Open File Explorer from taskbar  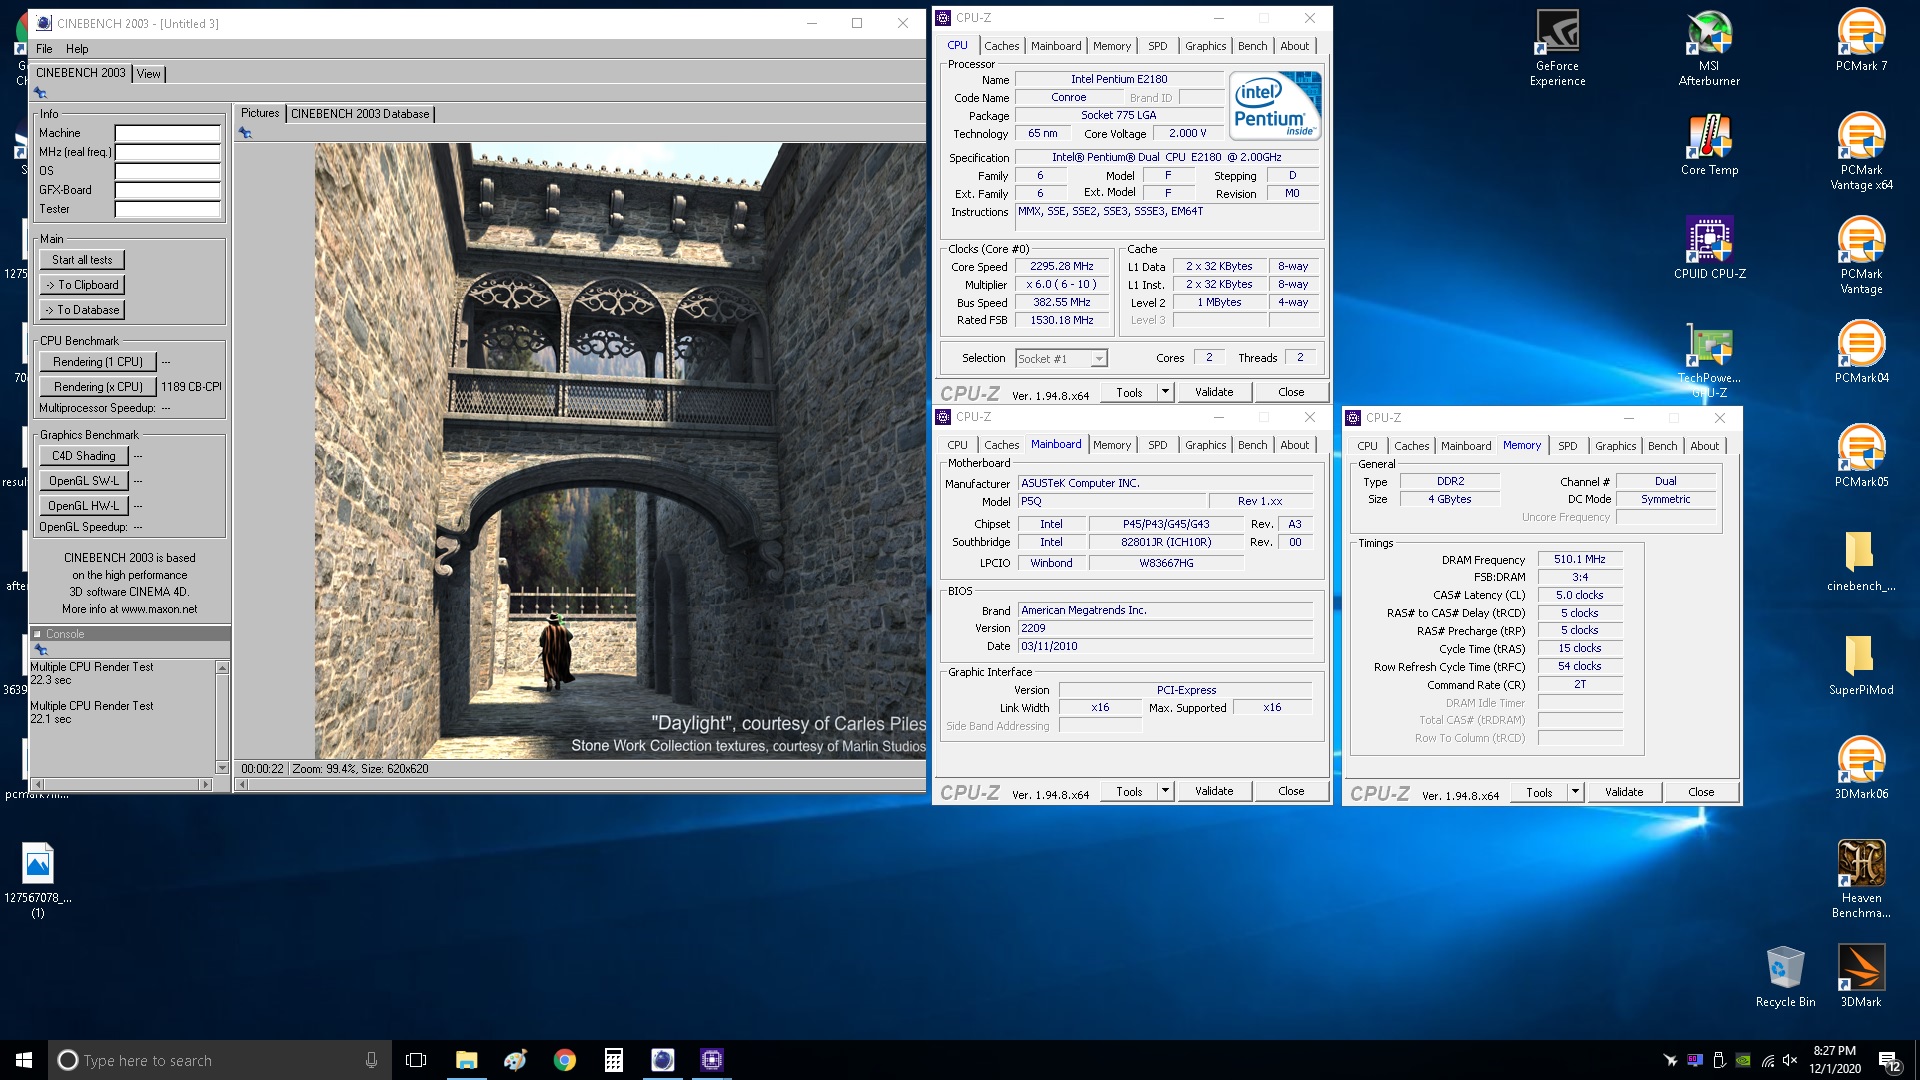click(467, 1060)
